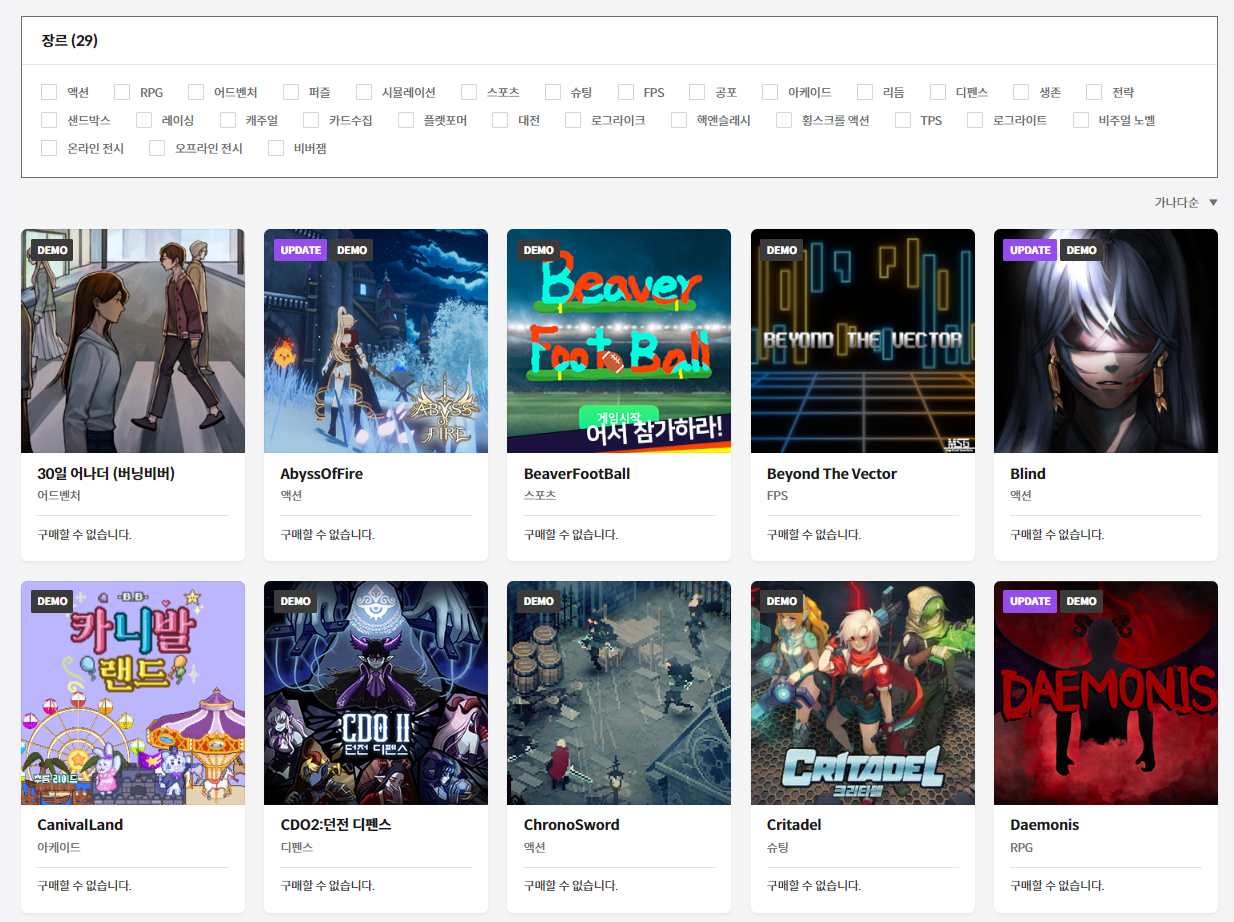
Task: Enable the RPG genre filter checkbox
Action: pos(122,92)
